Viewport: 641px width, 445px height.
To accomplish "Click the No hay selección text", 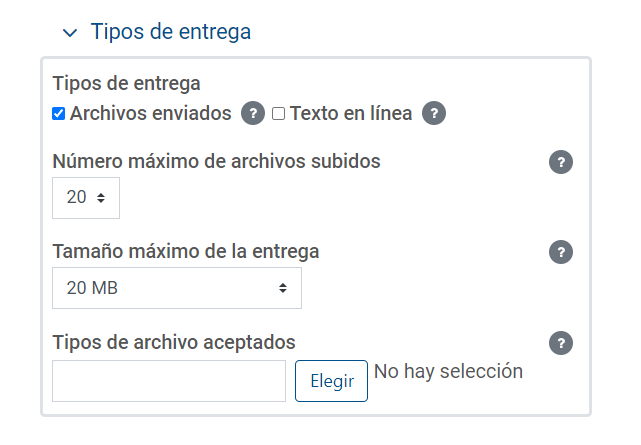I will [x=448, y=371].
